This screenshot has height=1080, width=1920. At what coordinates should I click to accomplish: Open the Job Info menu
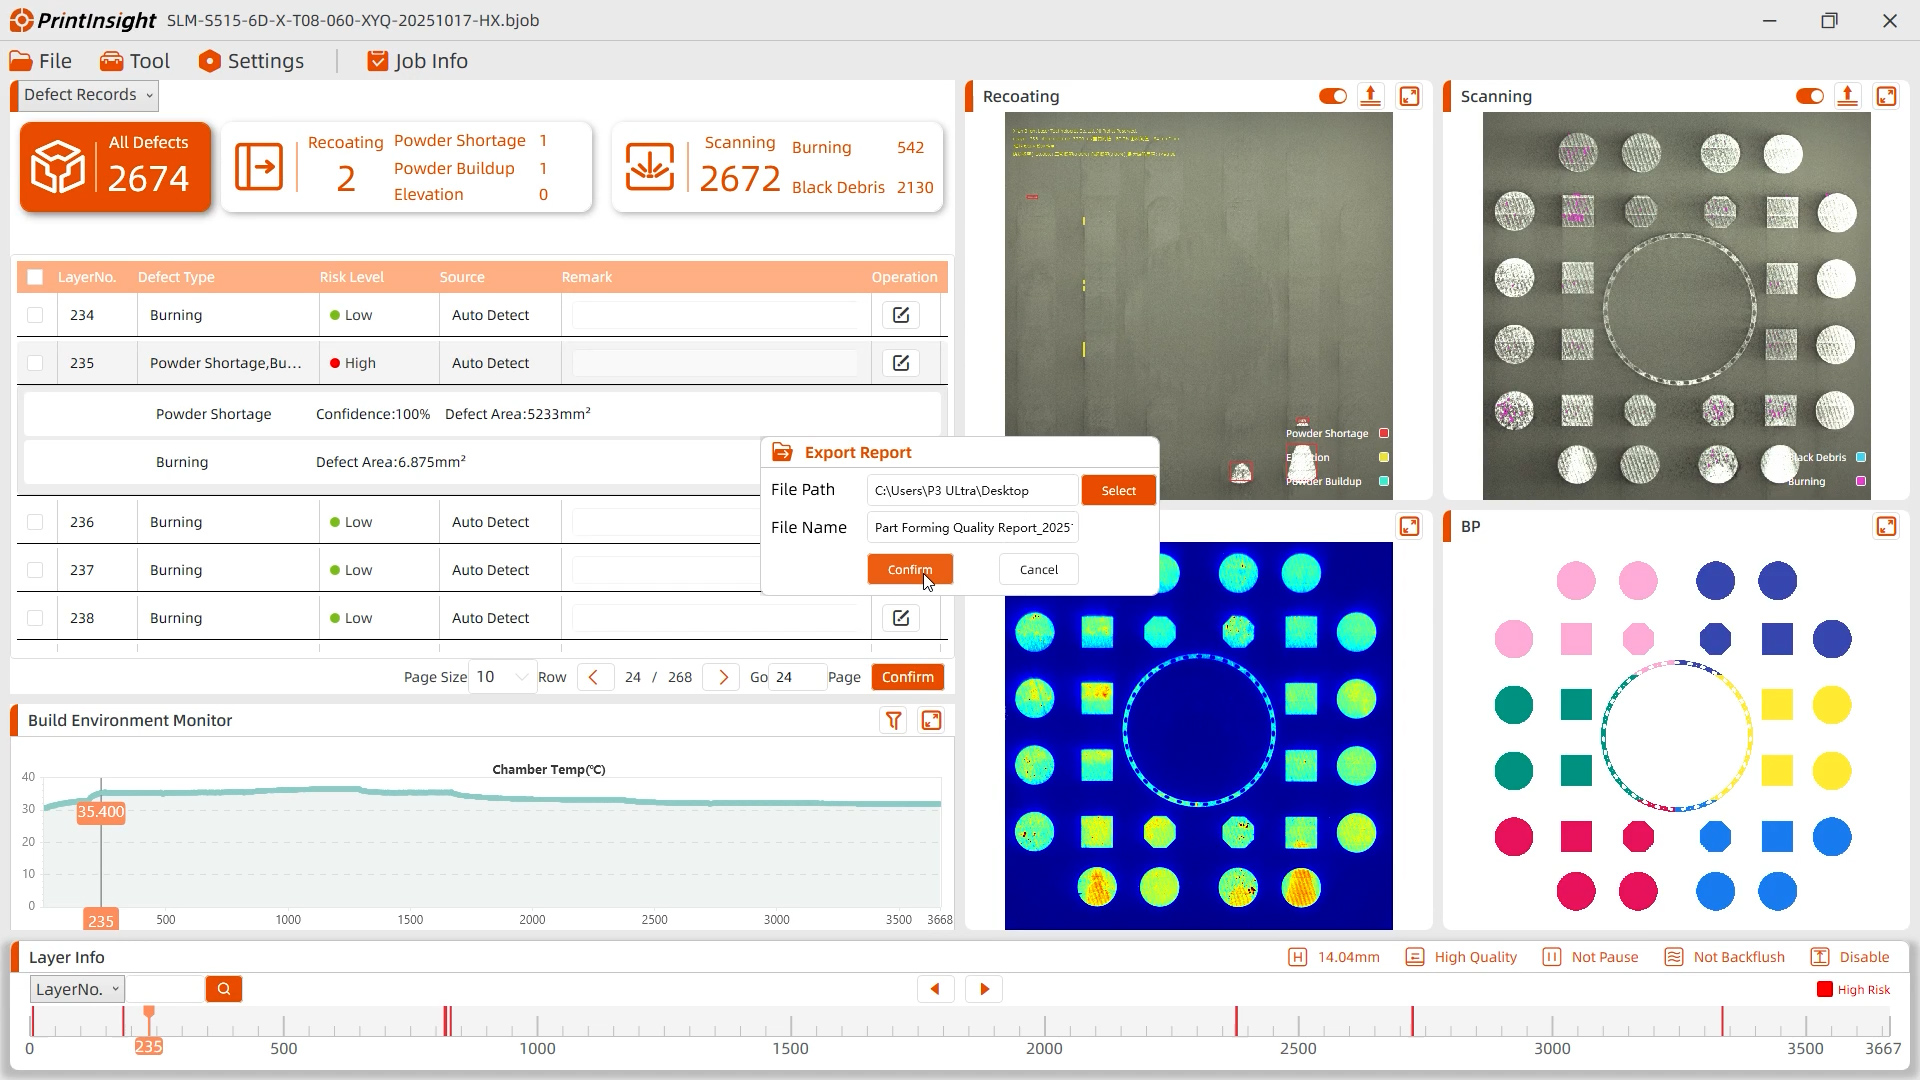pos(417,61)
